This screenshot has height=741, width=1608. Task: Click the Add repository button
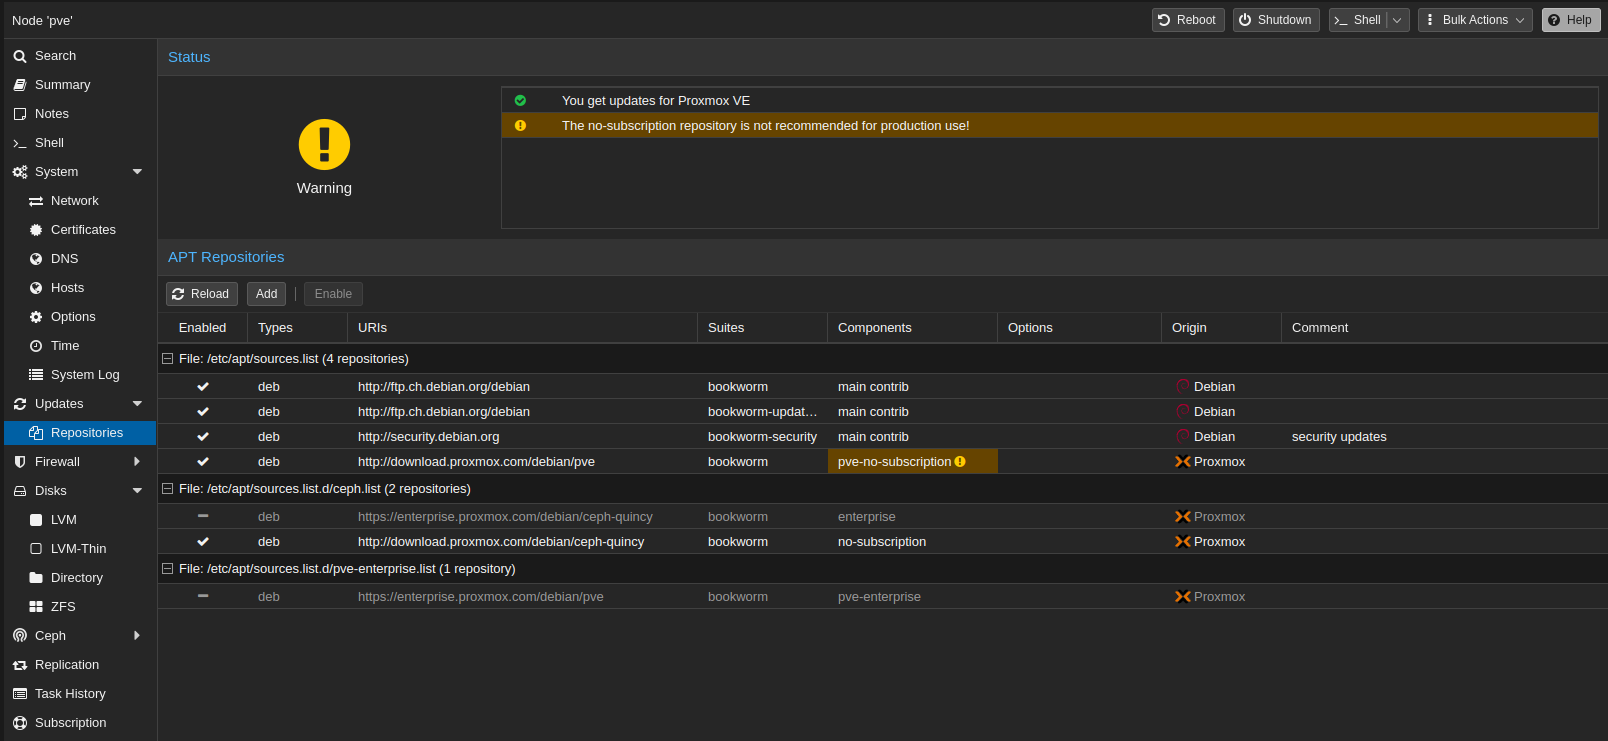(266, 294)
